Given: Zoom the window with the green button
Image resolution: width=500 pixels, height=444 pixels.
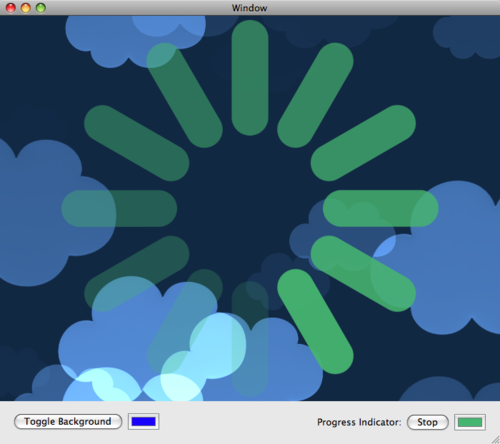Looking at the screenshot, I should pyautogui.click(x=41, y=8).
